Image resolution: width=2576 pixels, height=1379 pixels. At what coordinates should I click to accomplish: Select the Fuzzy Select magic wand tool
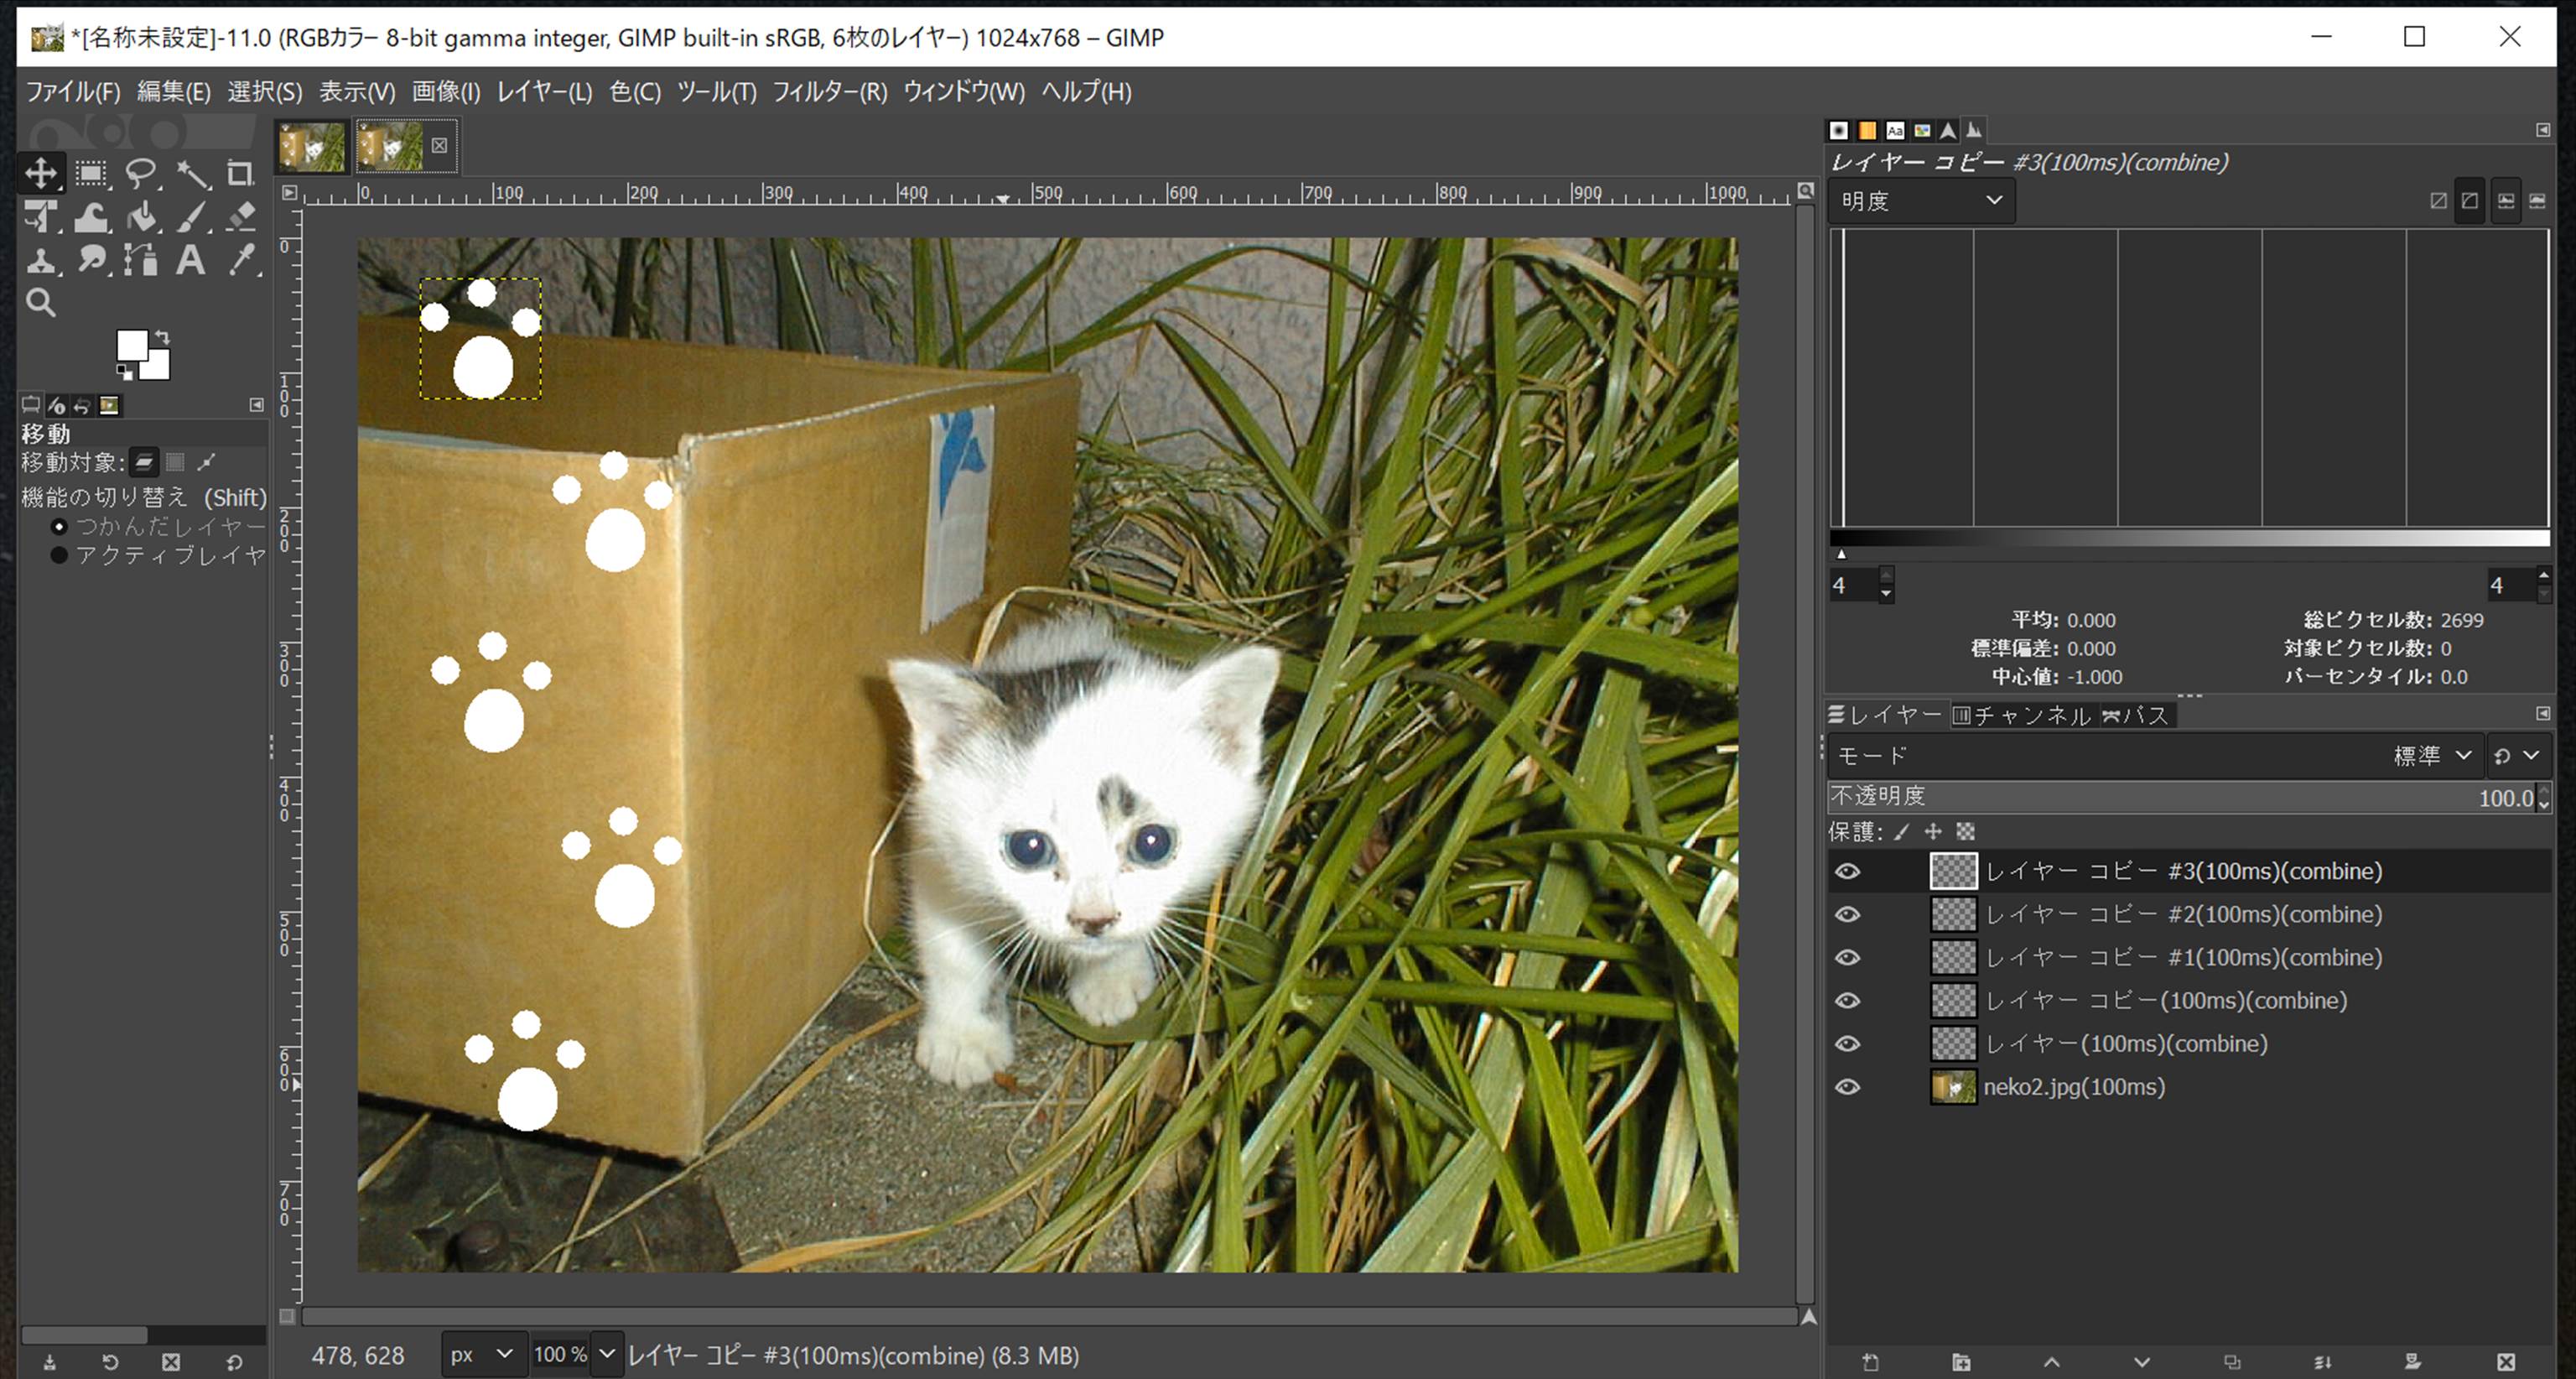coord(191,174)
